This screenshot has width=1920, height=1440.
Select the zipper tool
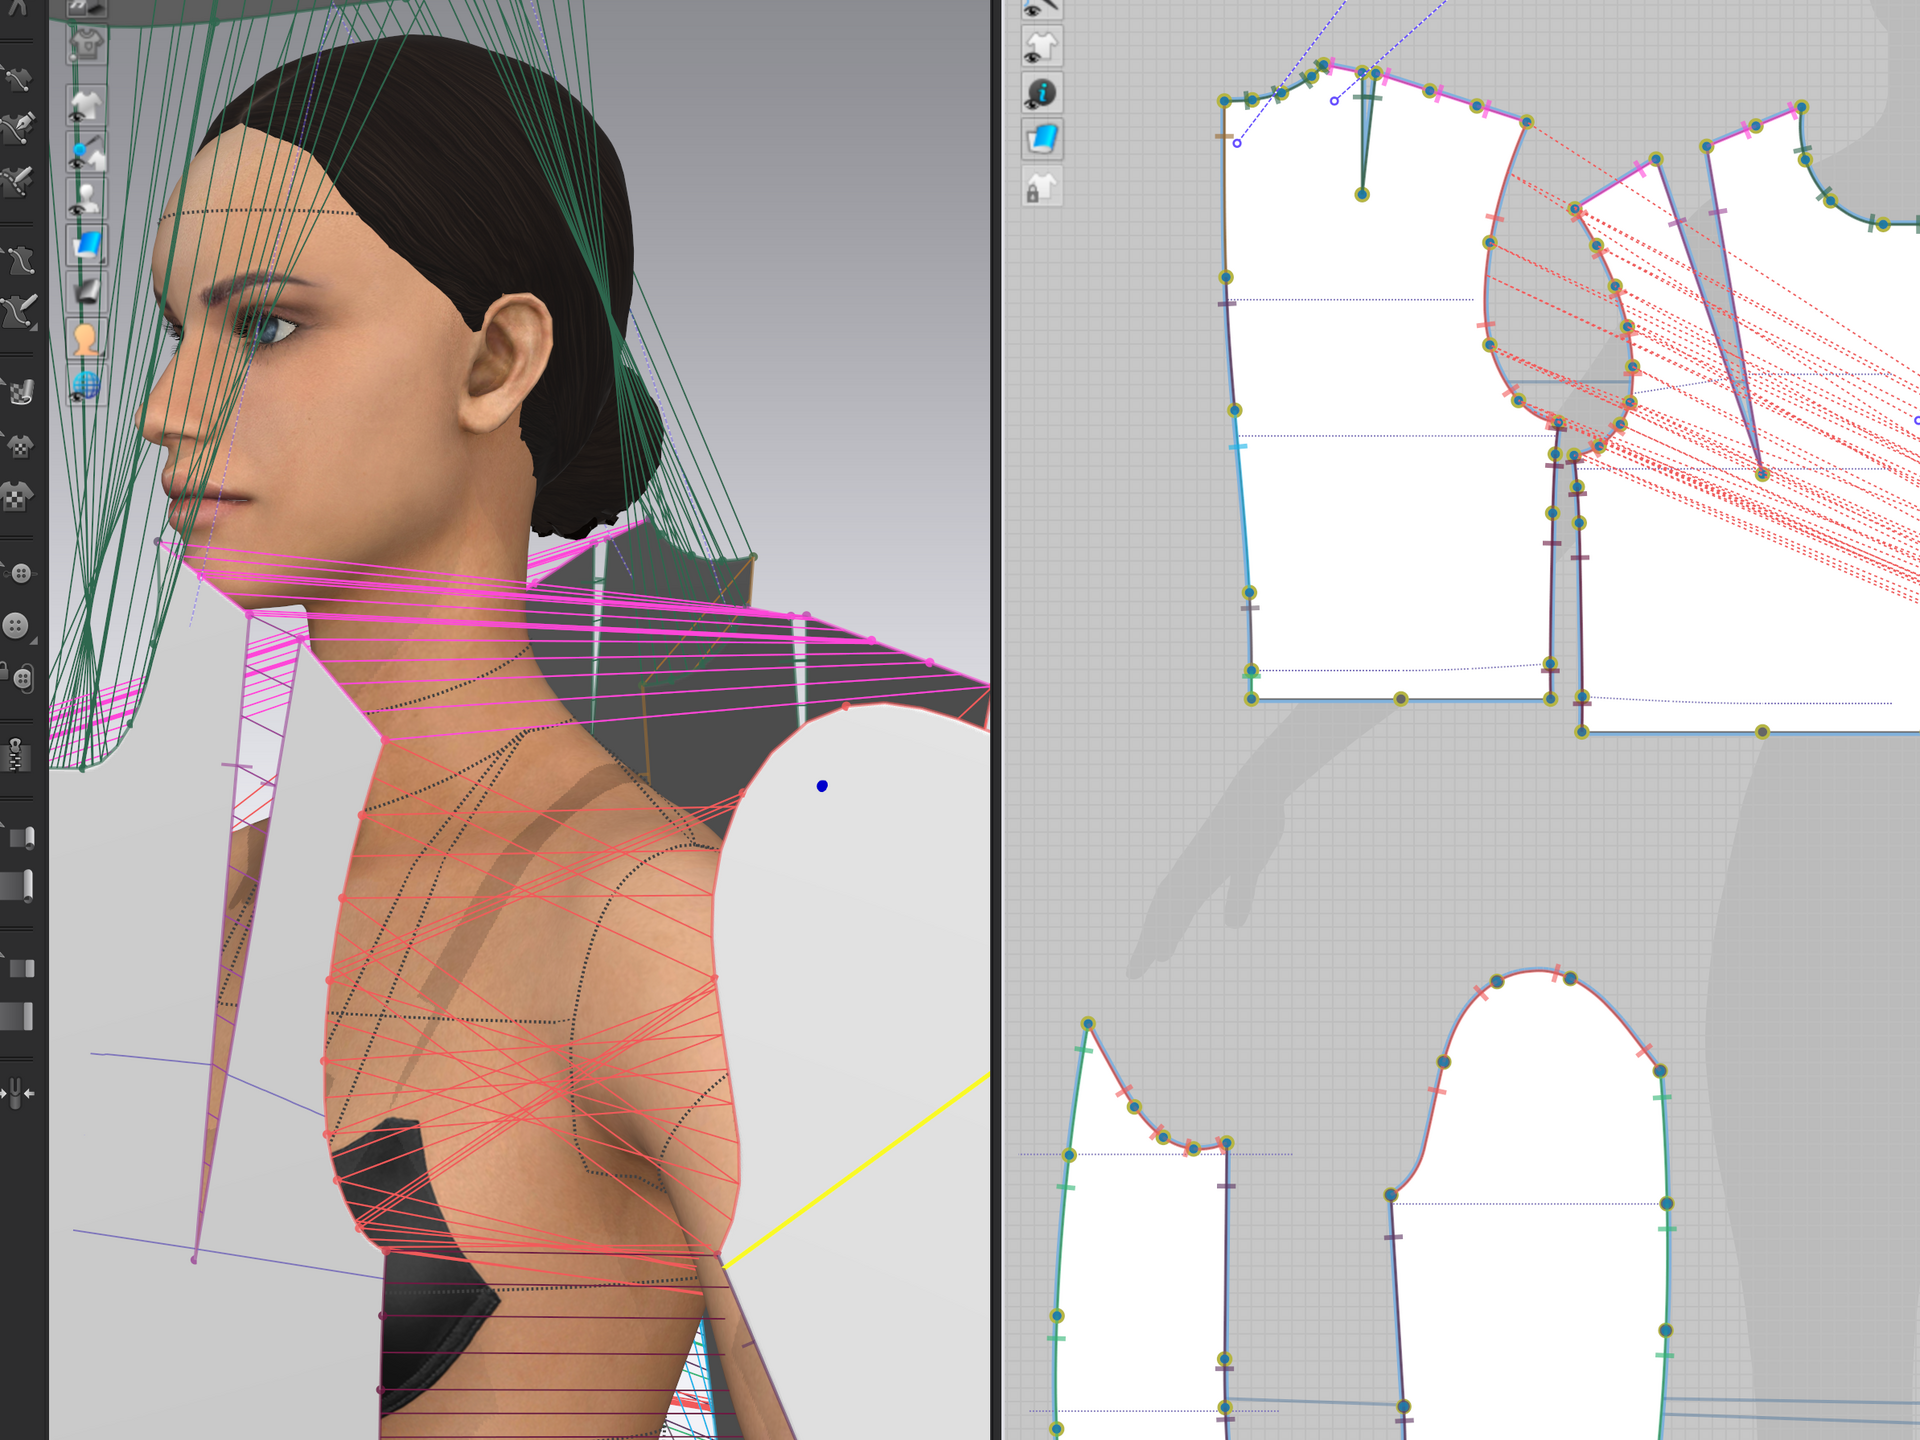click(16, 756)
